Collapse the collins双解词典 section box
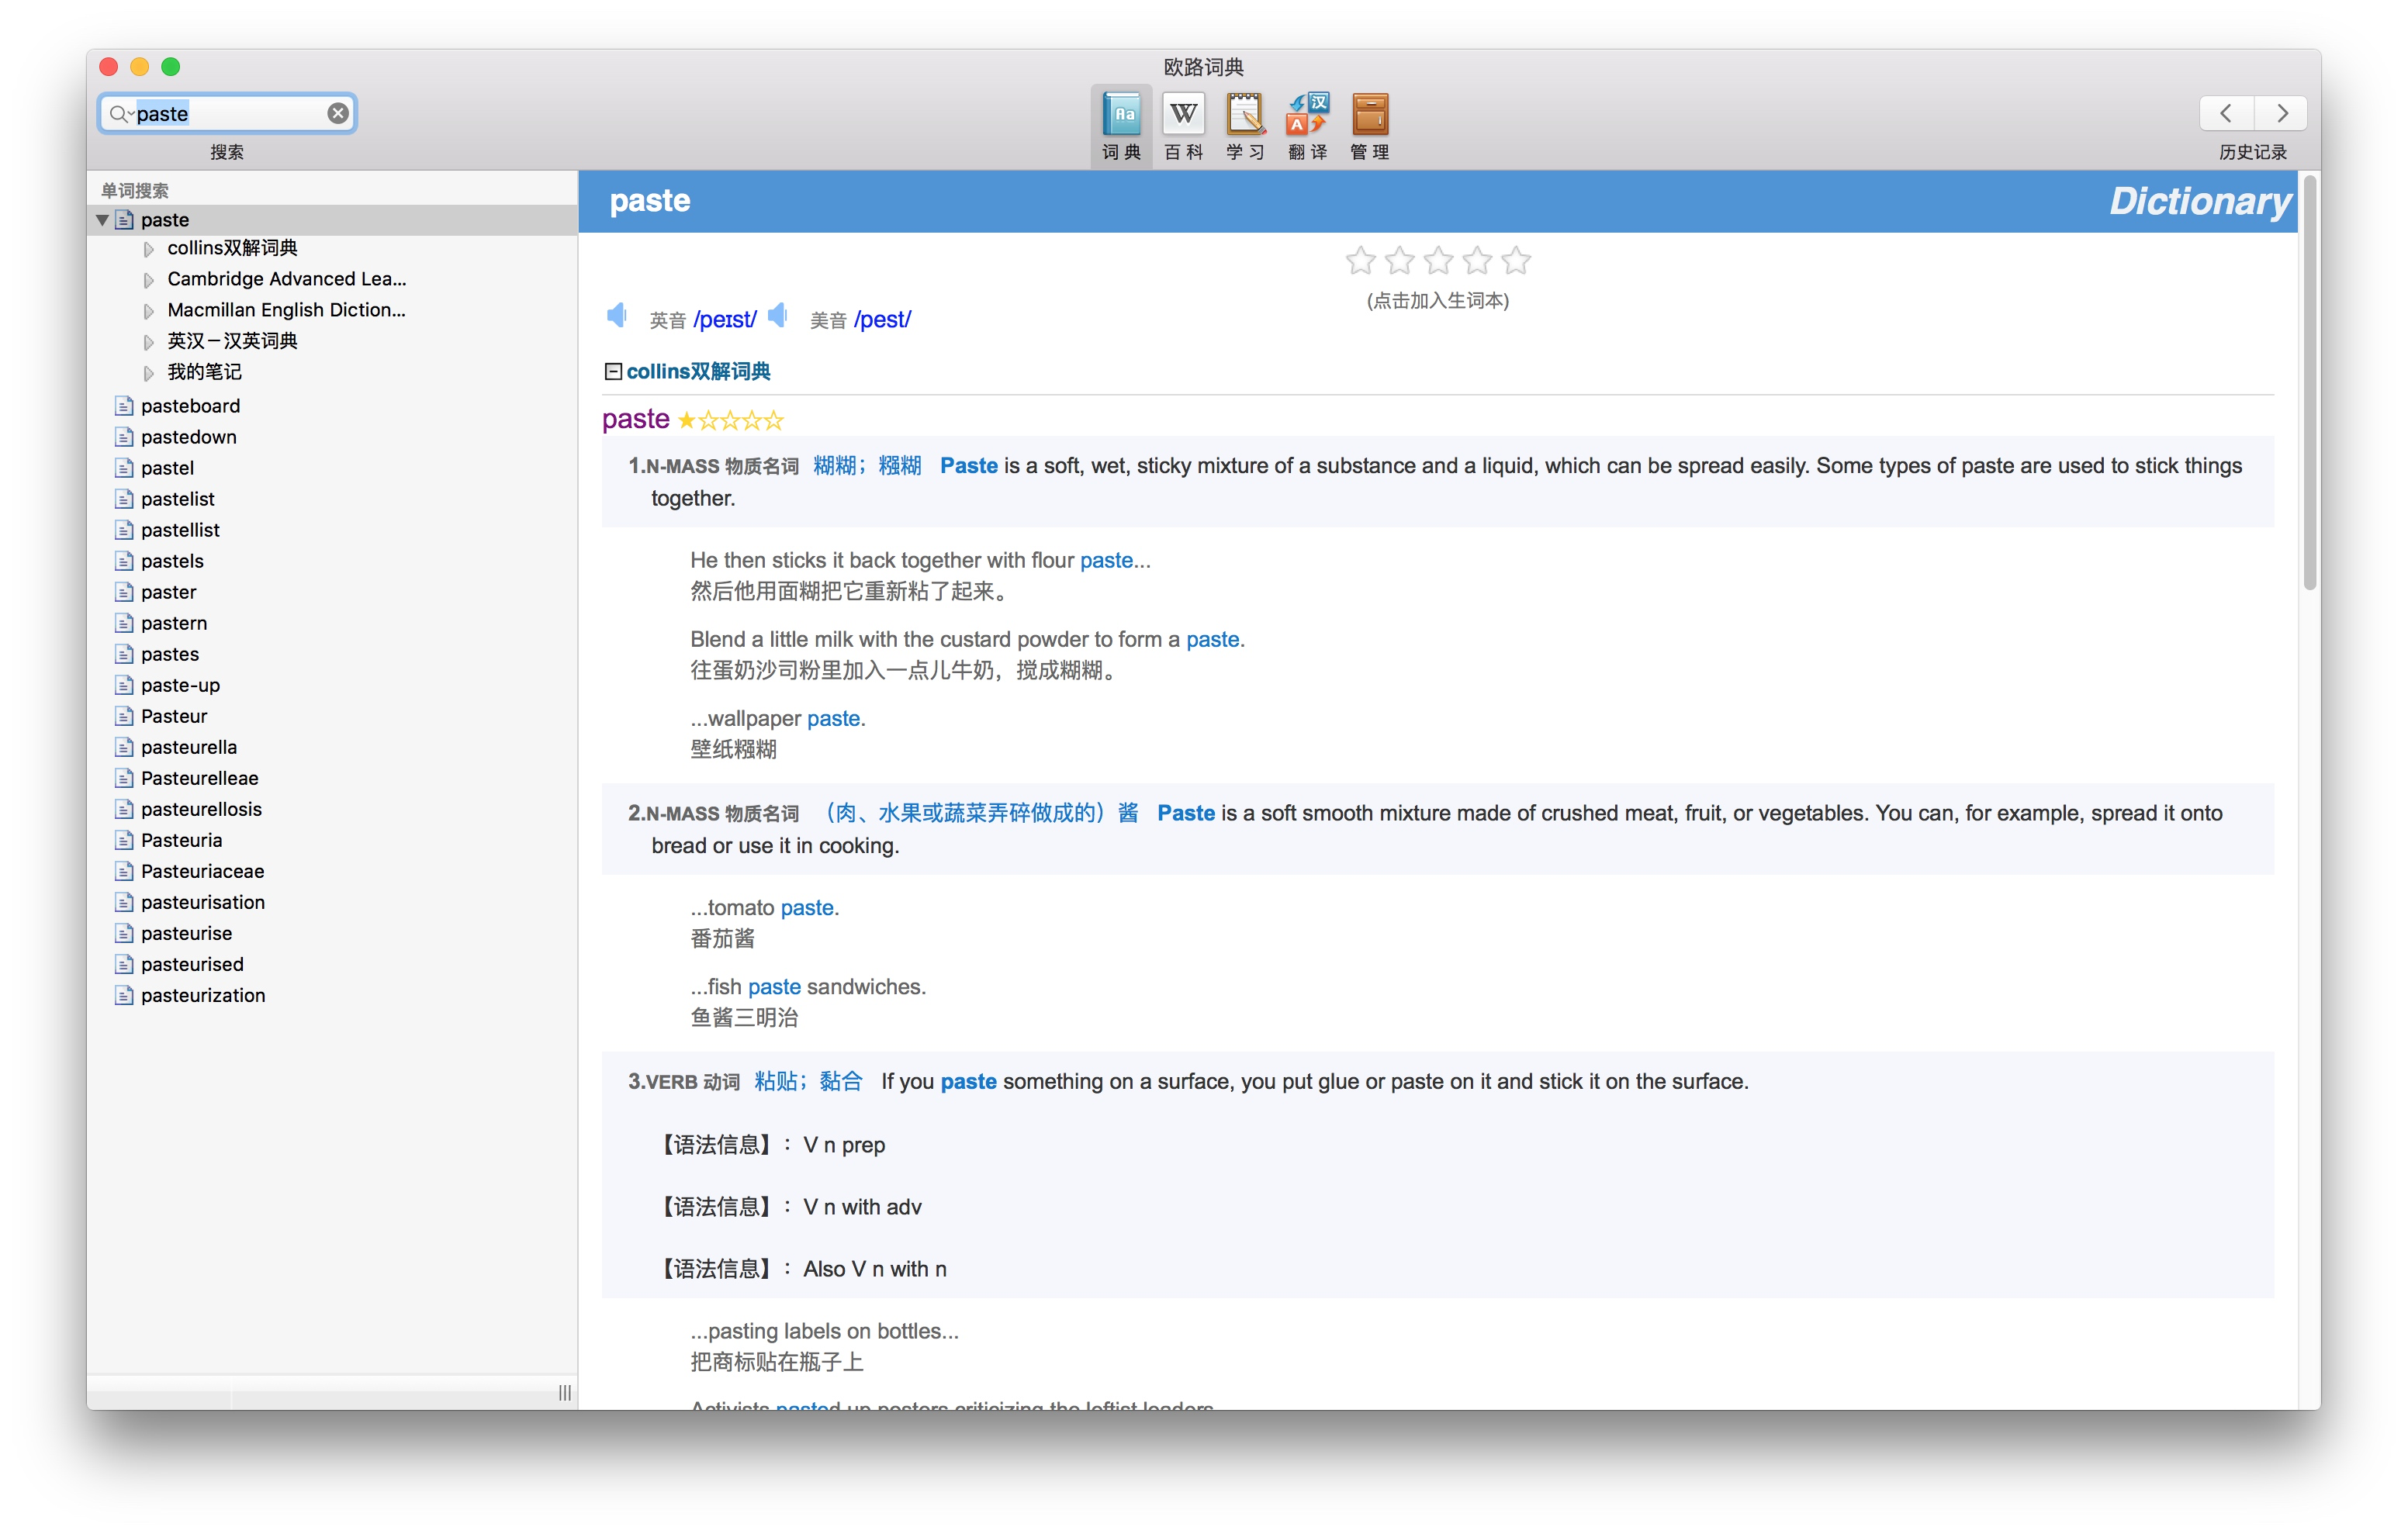 613,372
